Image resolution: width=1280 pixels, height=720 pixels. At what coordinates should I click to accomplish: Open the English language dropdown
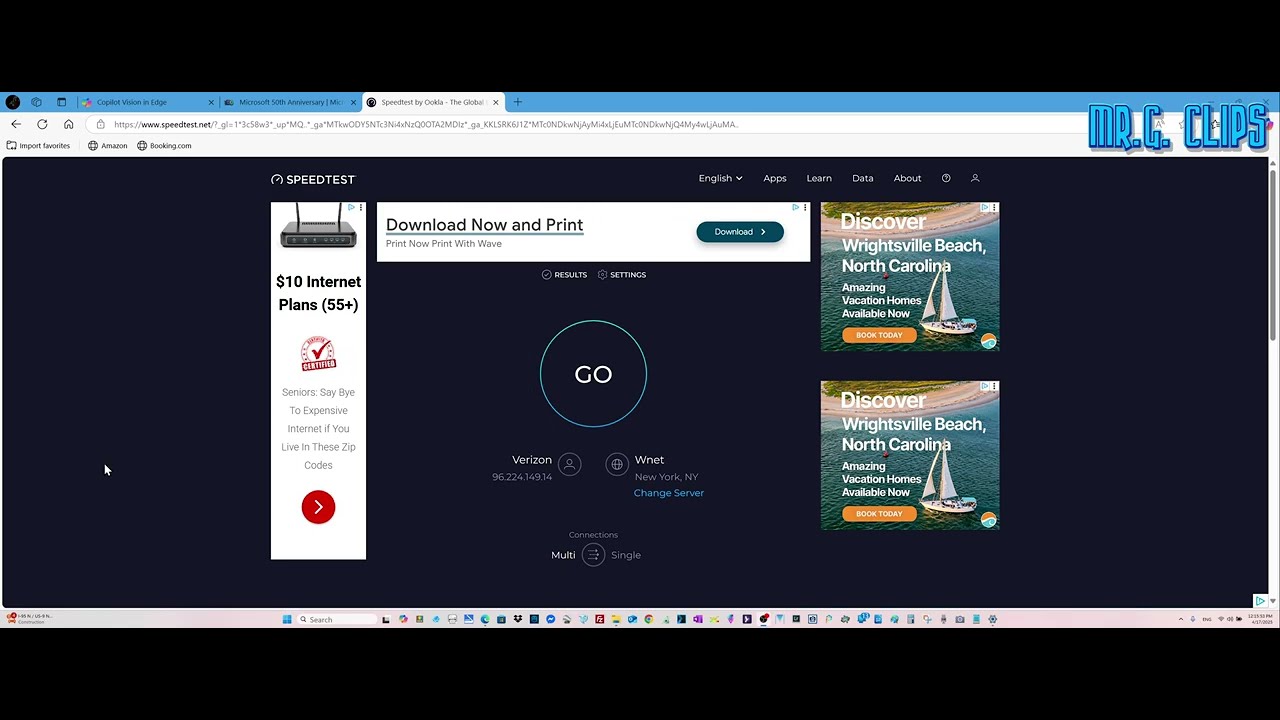(720, 178)
